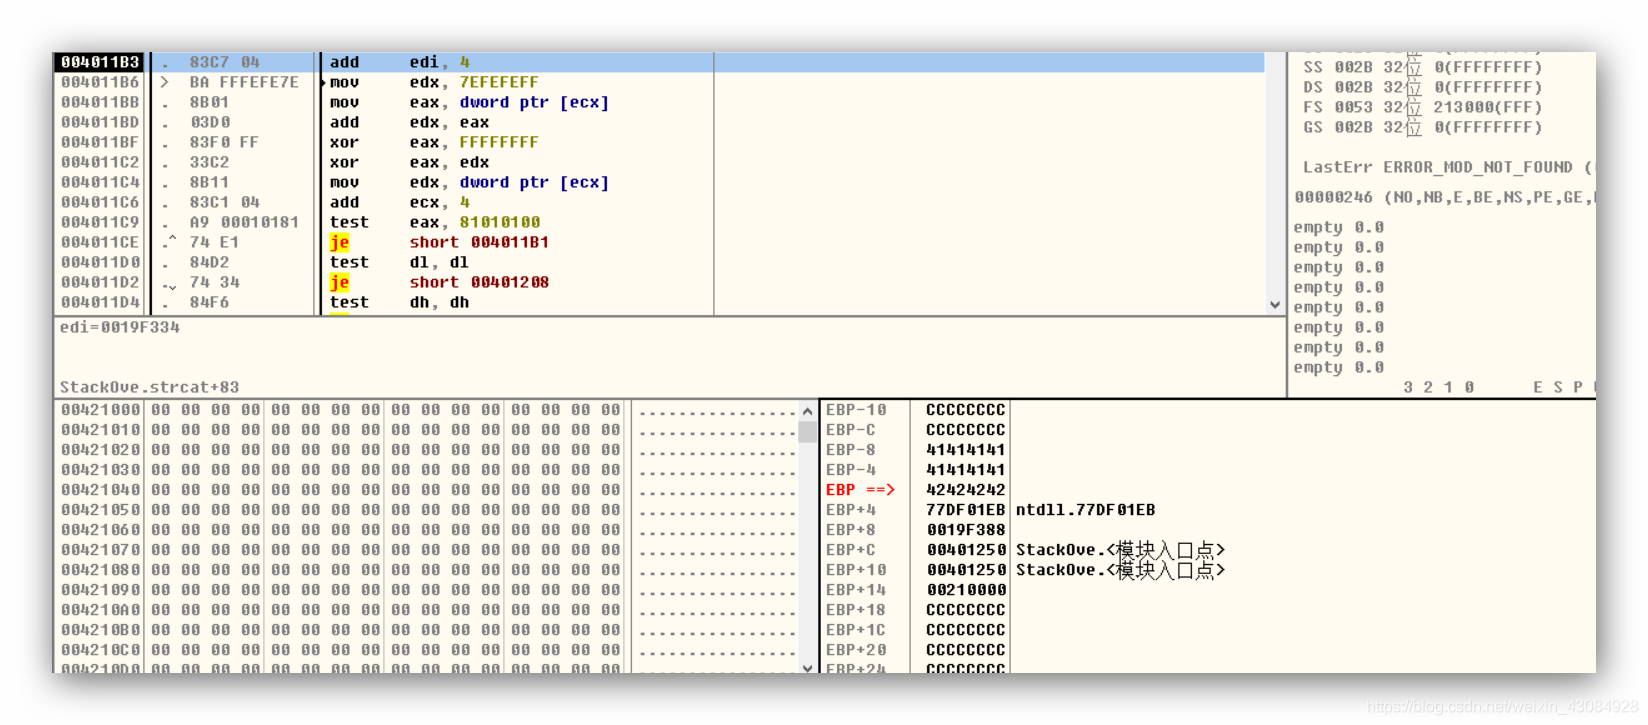
Task: Select the test dl, dl instruction
Action: coord(399,262)
